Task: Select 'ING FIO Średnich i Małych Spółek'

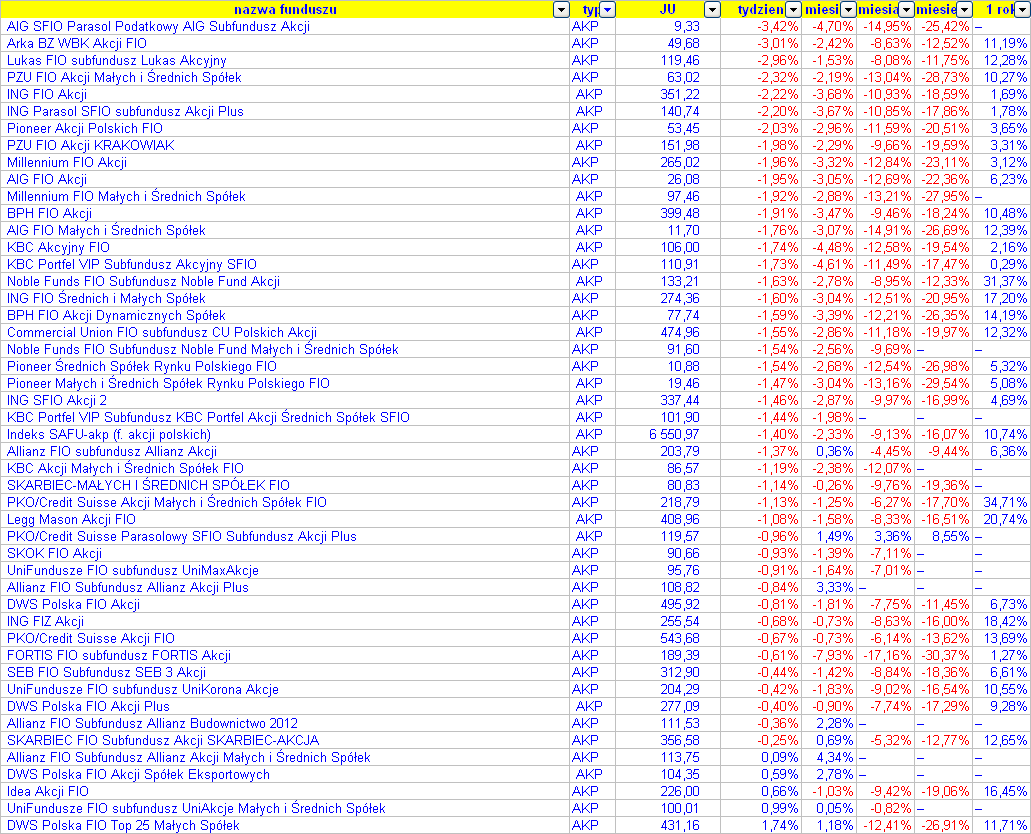Action: pos(107,299)
